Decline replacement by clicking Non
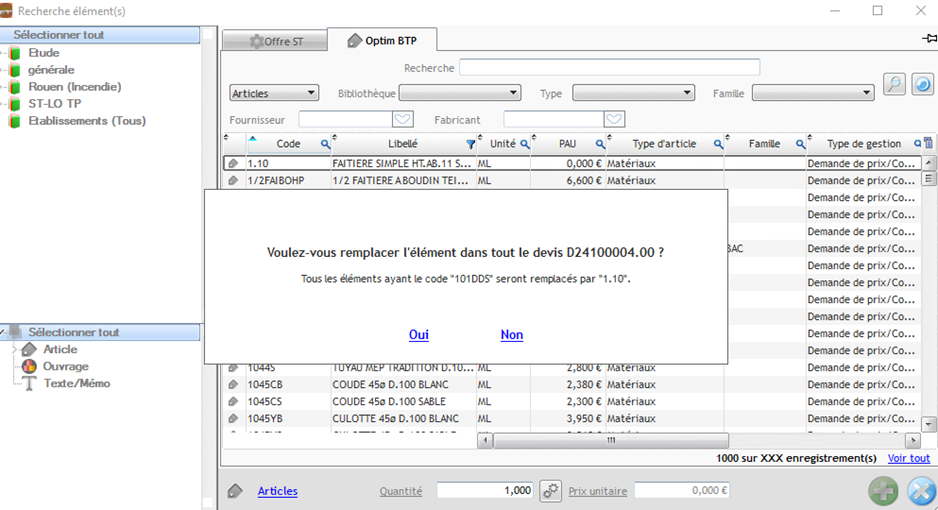This screenshot has width=938, height=510. (511, 335)
